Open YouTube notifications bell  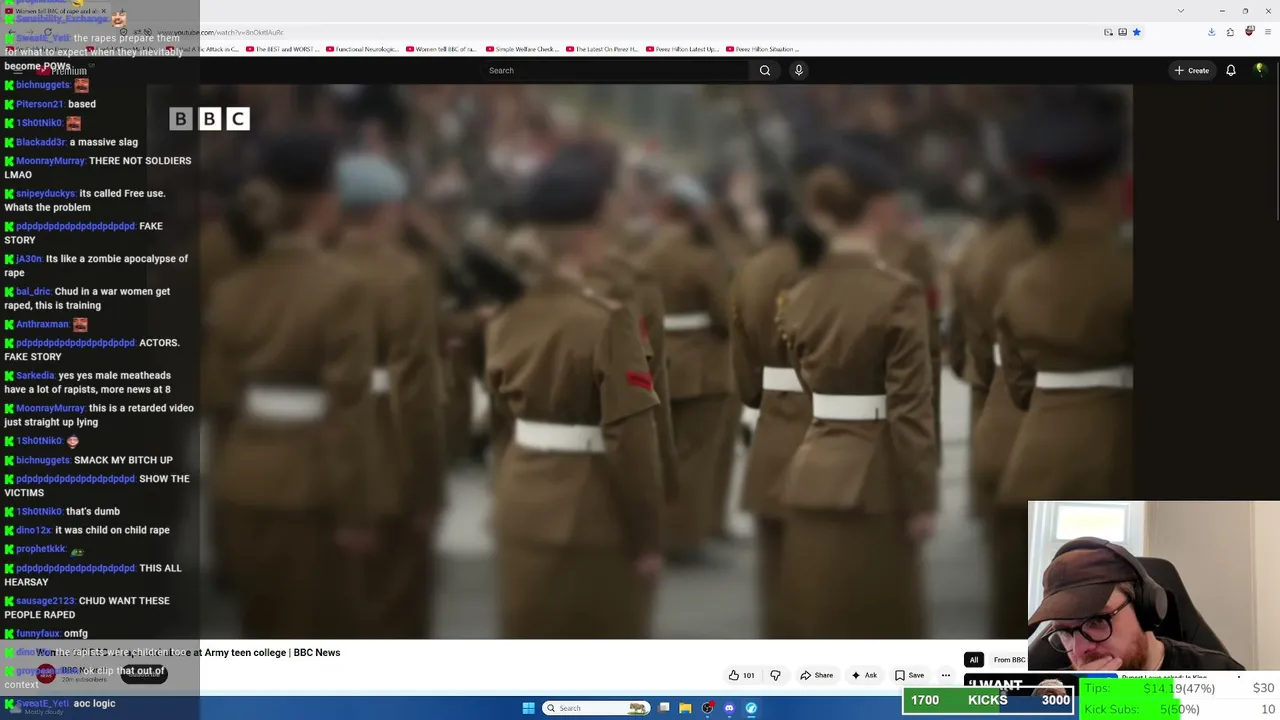(1231, 70)
